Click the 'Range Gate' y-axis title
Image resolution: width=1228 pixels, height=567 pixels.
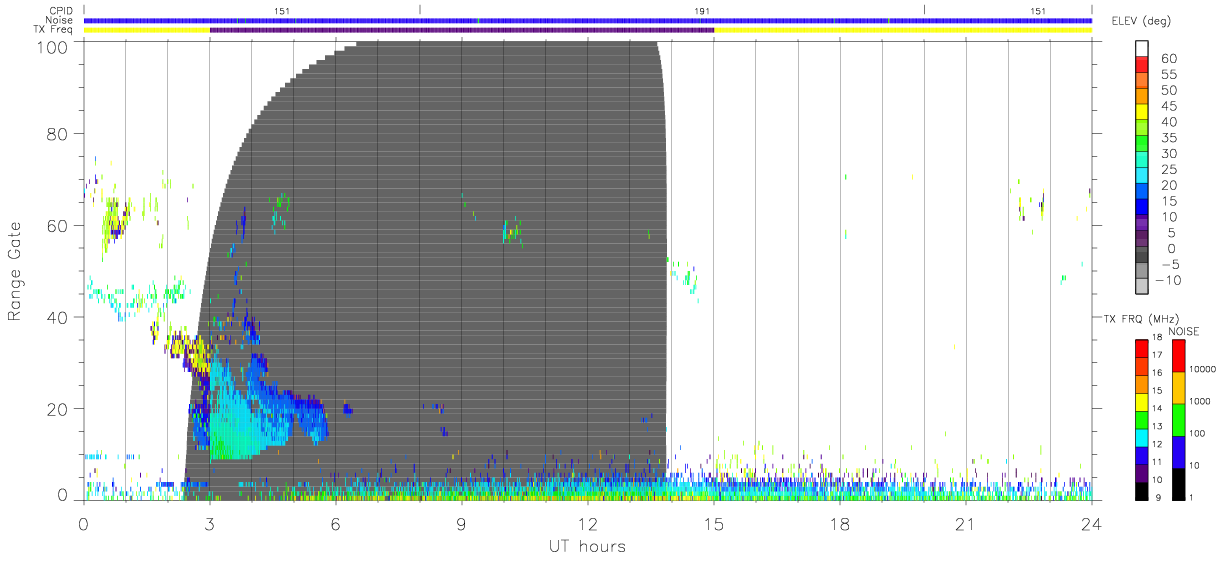[15, 271]
